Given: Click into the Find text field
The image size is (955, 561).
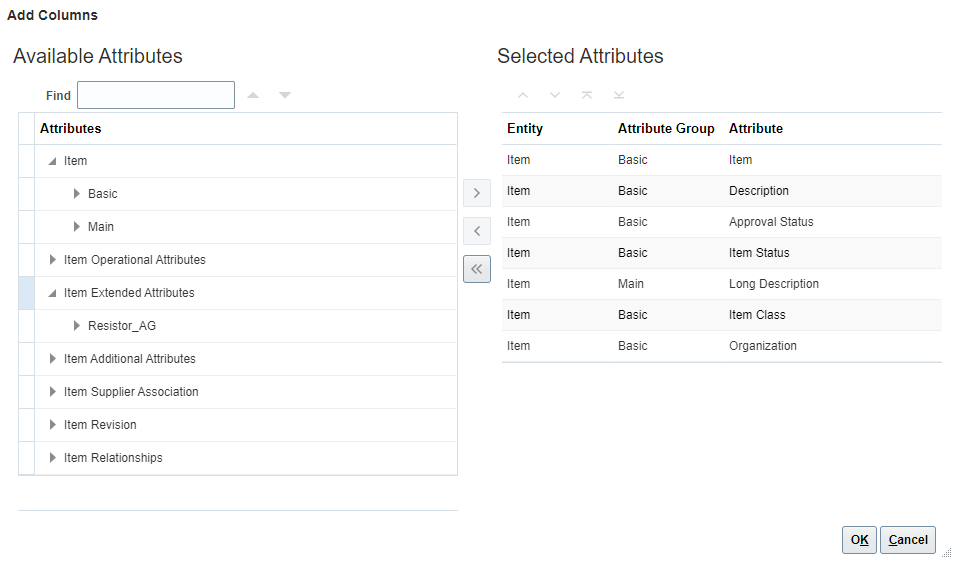Looking at the screenshot, I should (156, 96).
